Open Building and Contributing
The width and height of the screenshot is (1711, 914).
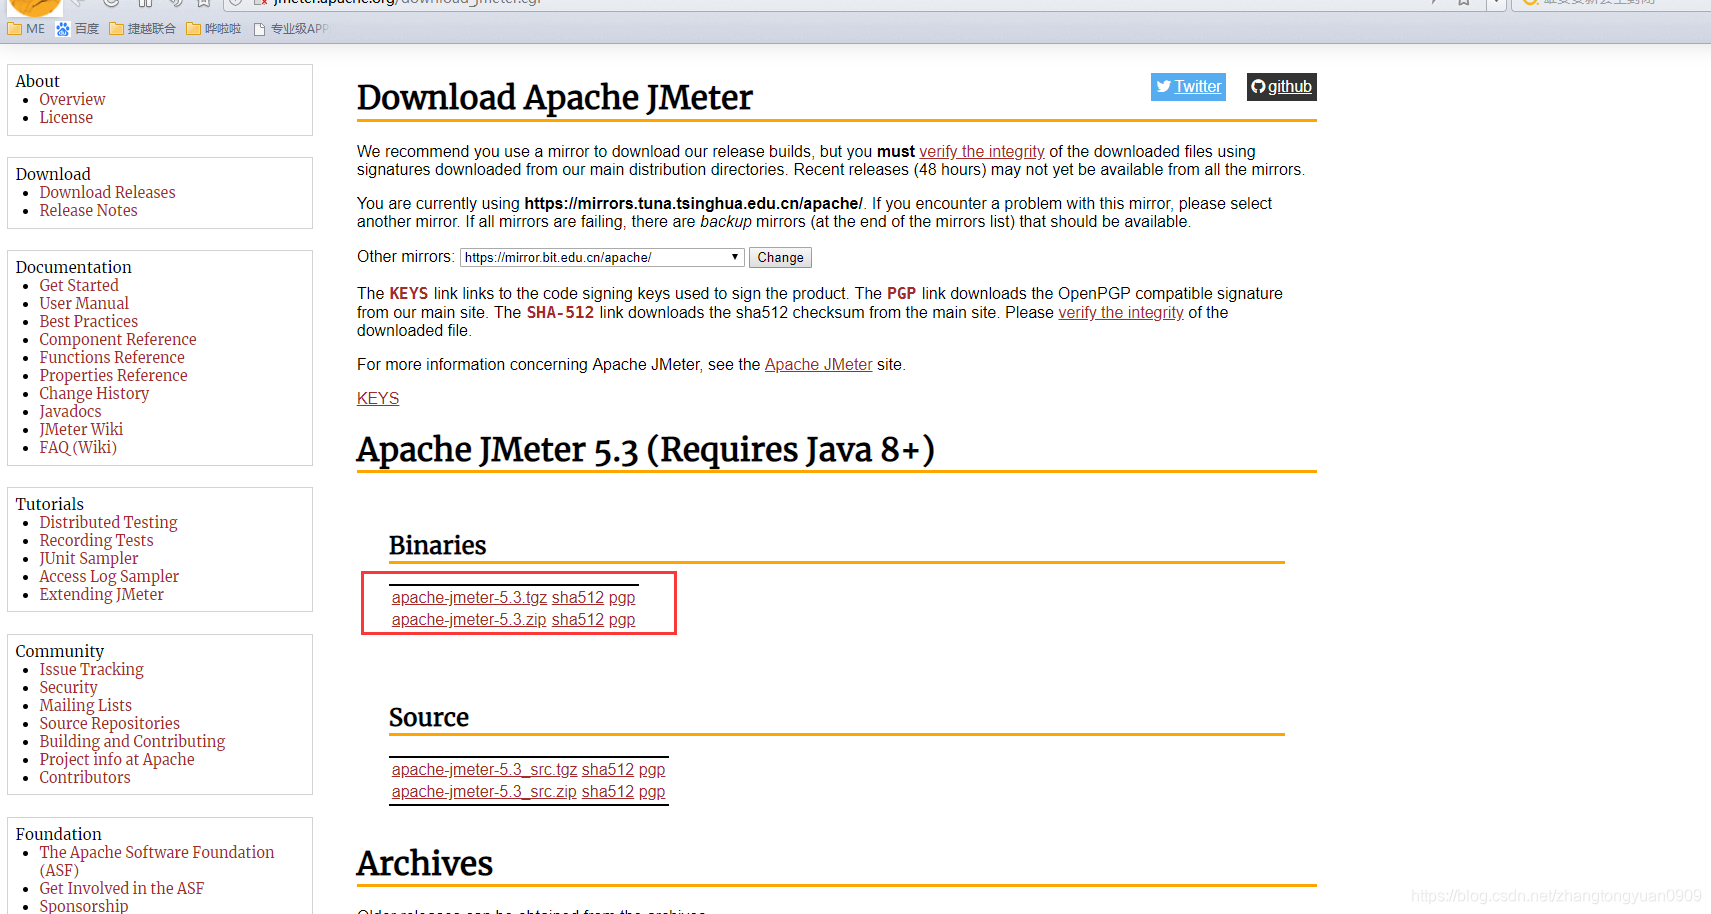pos(132,742)
